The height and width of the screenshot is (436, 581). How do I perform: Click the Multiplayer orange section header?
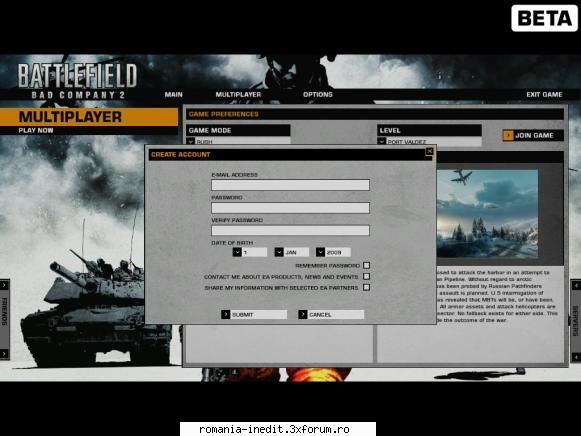[89, 117]
